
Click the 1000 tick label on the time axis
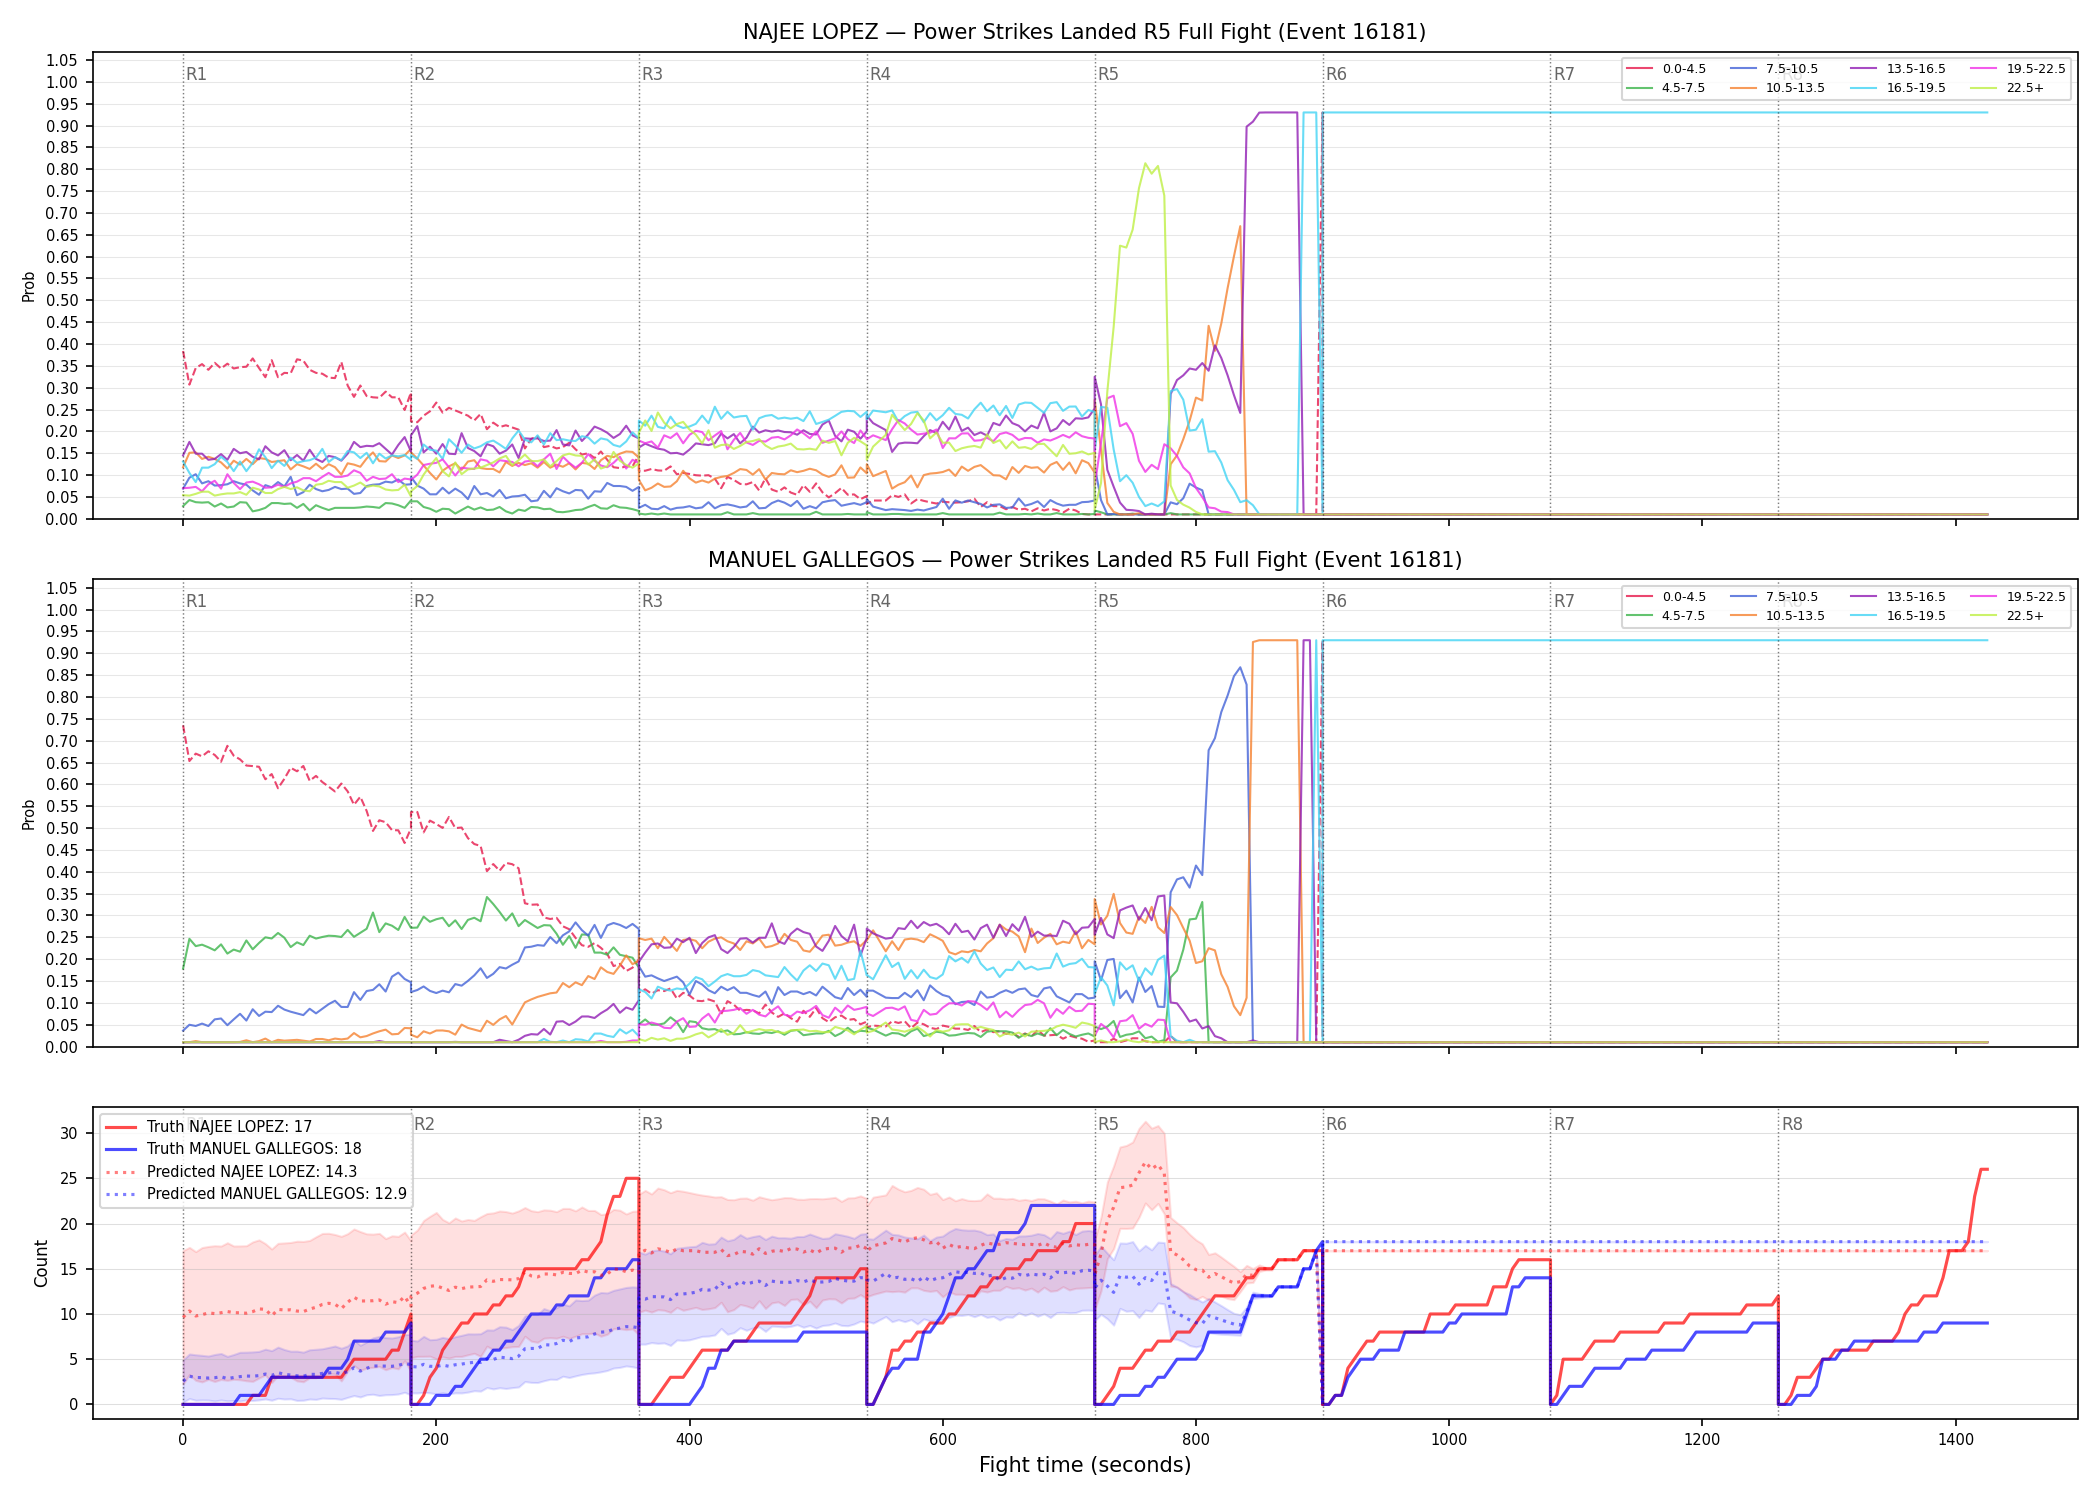pyautogui.click(x=1449, y=1440)
